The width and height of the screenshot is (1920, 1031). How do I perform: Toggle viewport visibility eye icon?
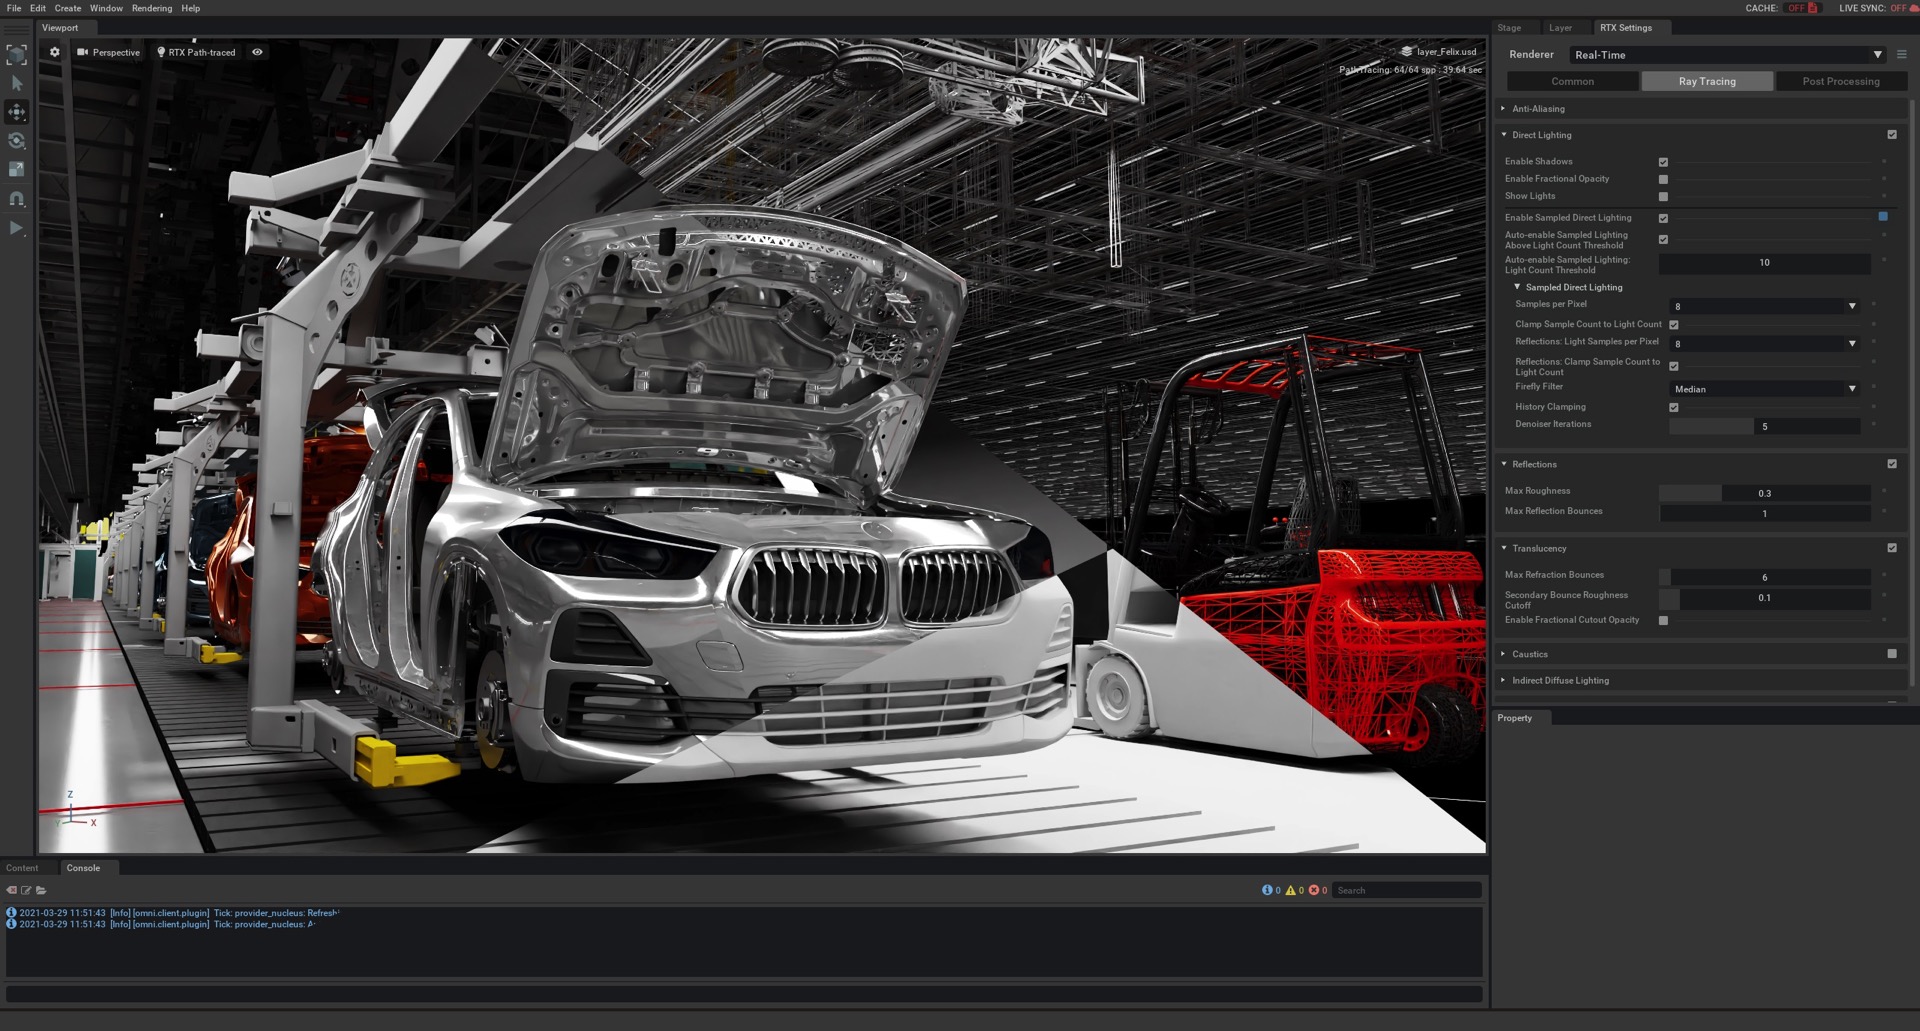[257, 52]
